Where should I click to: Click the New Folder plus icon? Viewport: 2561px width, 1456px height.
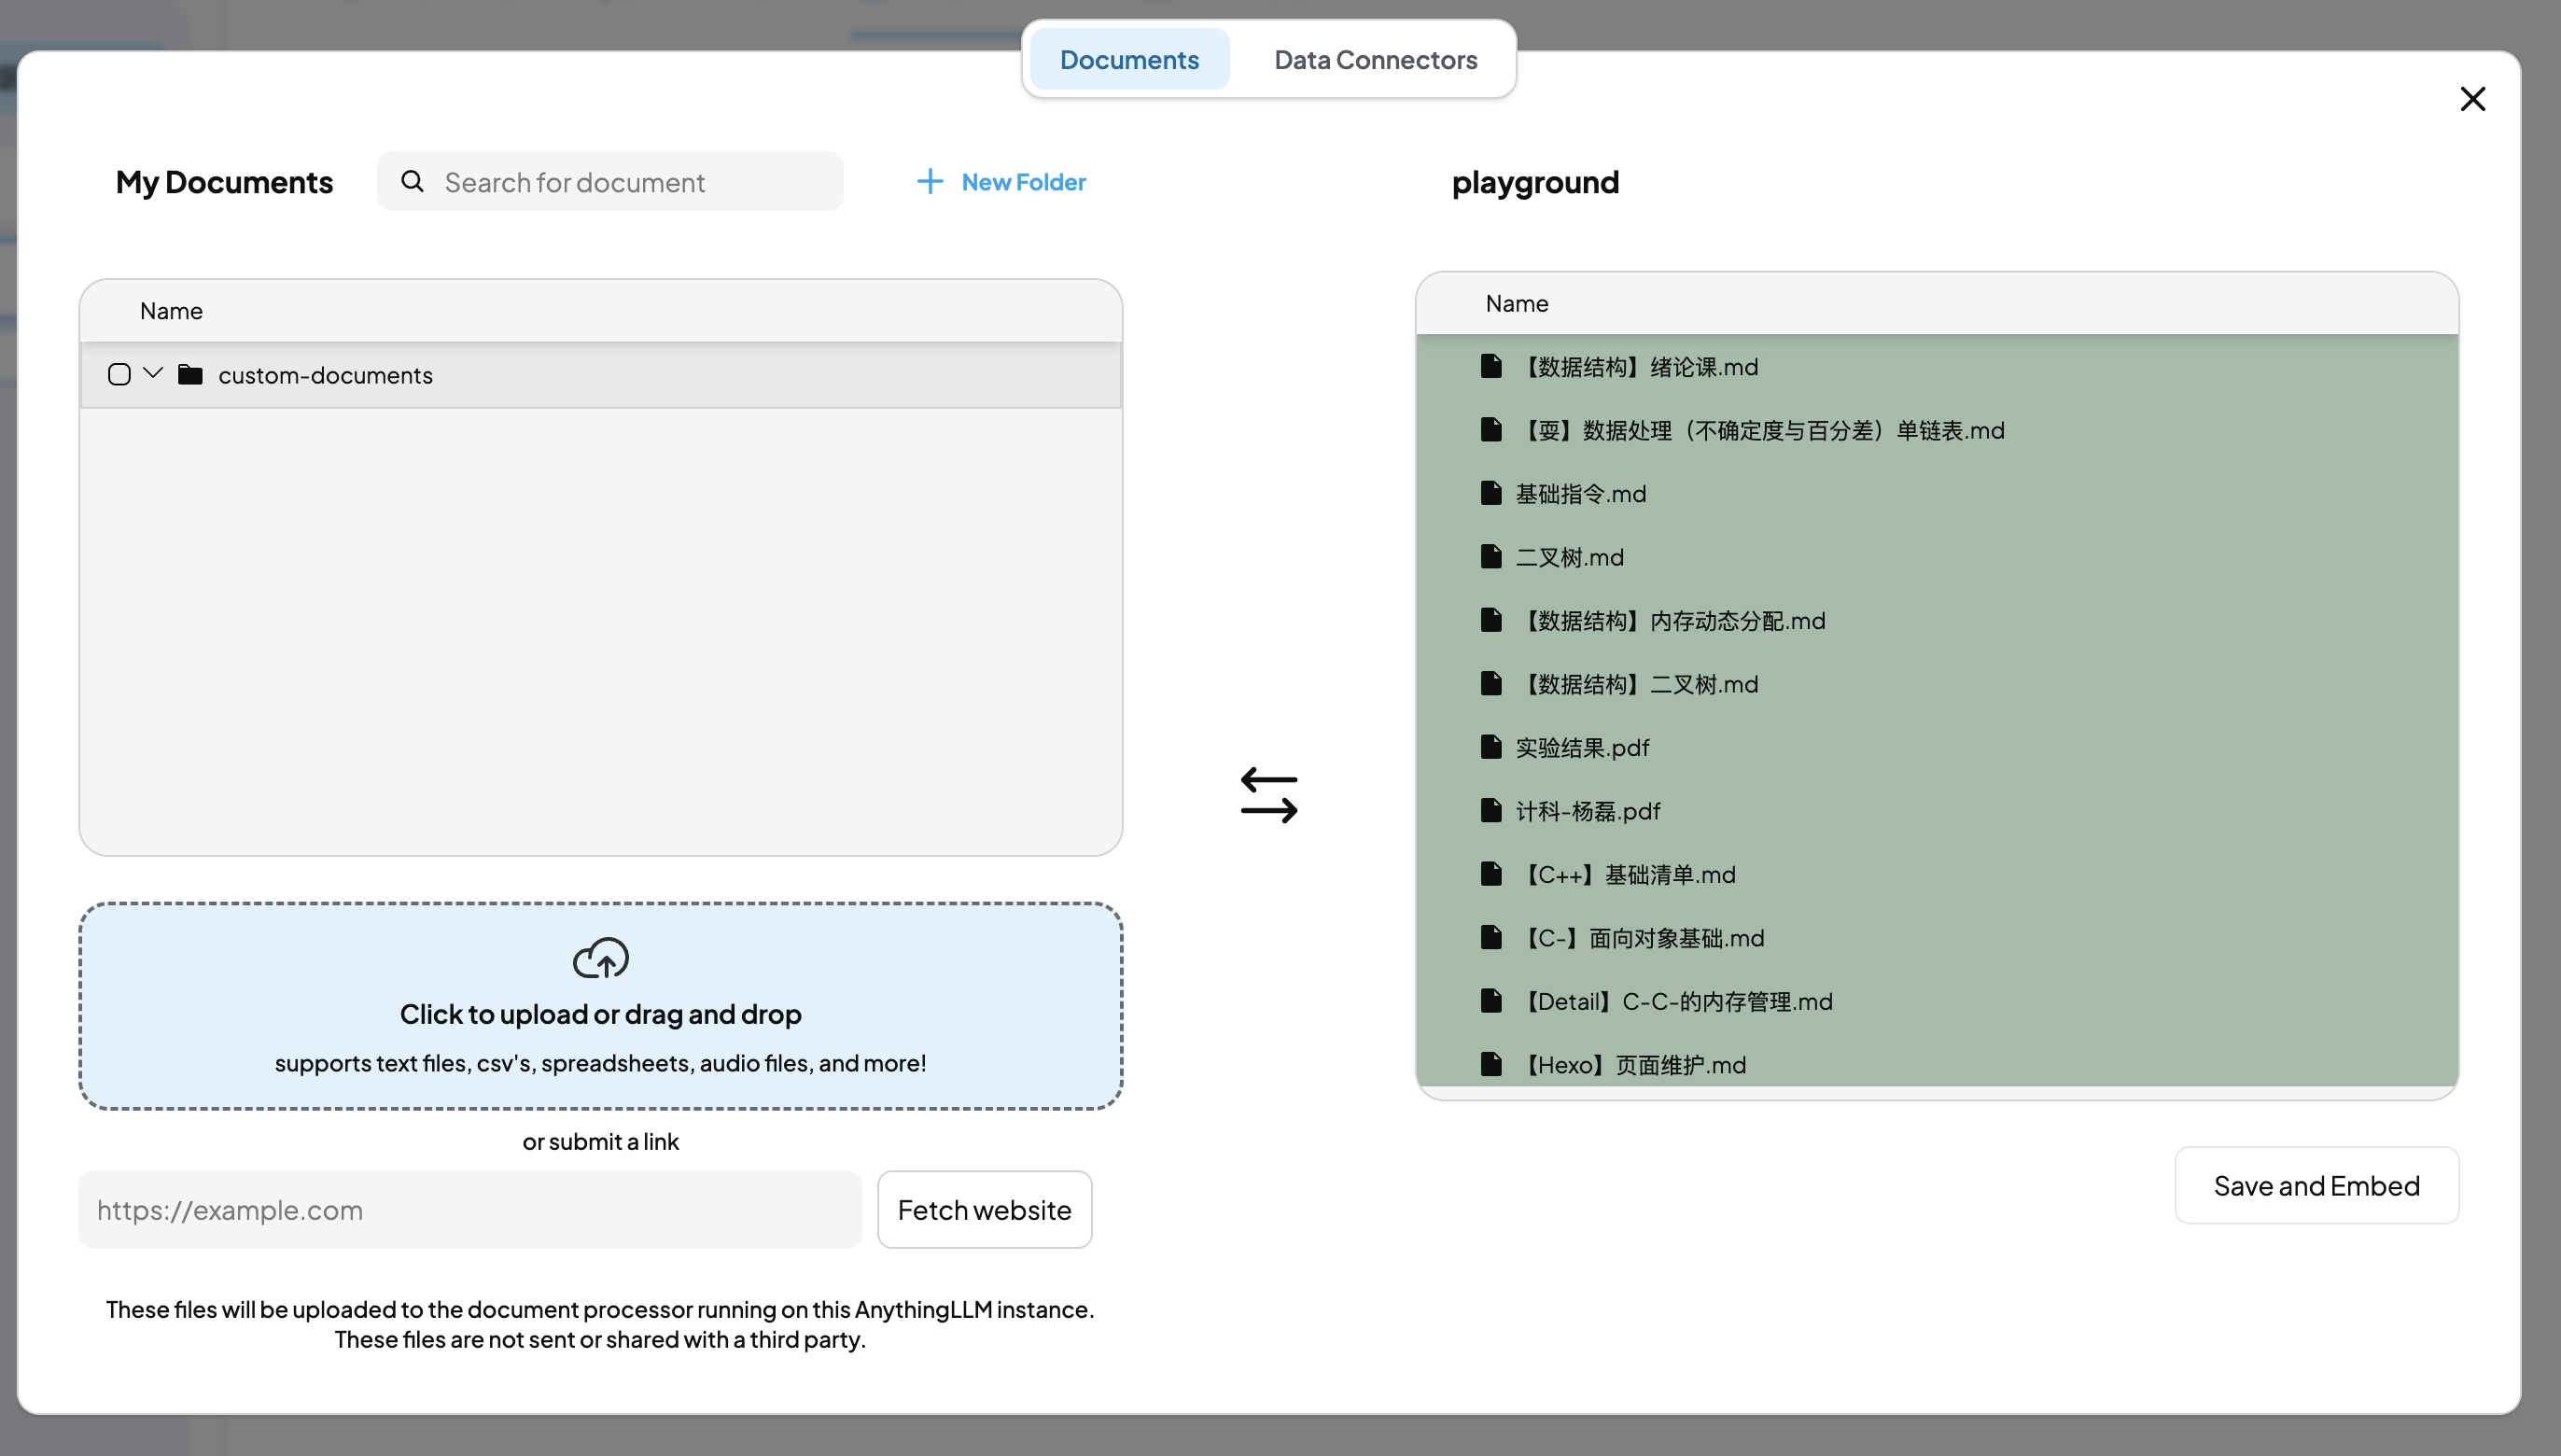pyautogui.click(x=927, y=179)
